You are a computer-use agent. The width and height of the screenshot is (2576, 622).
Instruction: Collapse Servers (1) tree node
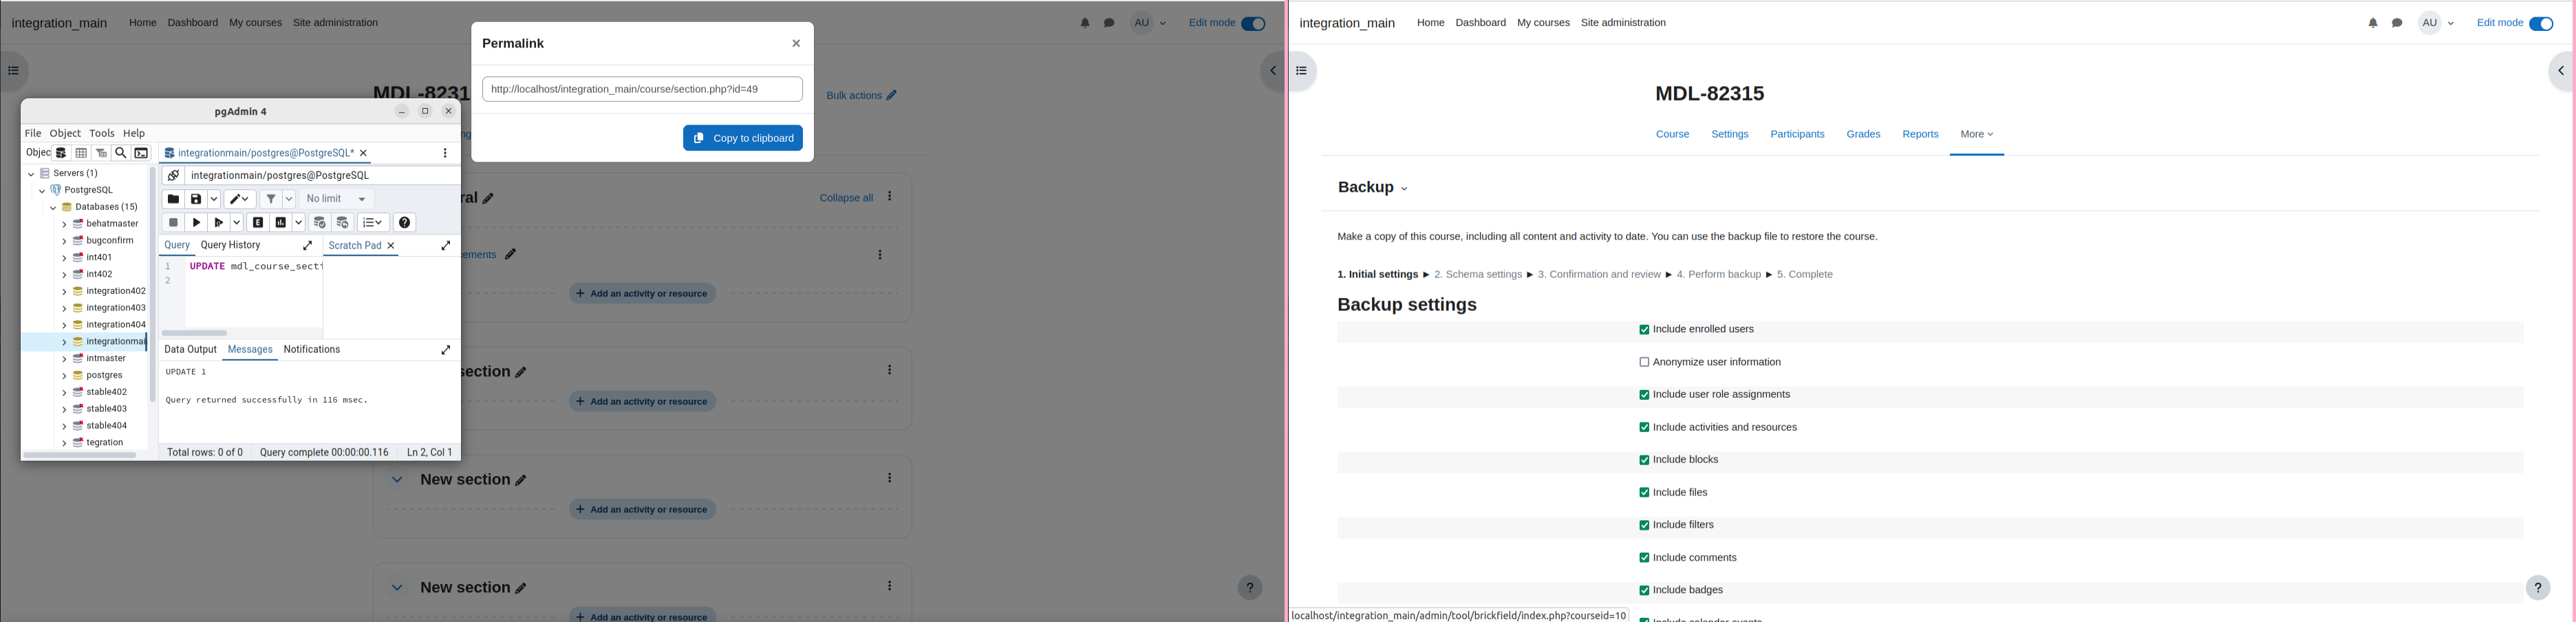coord(31,174)
